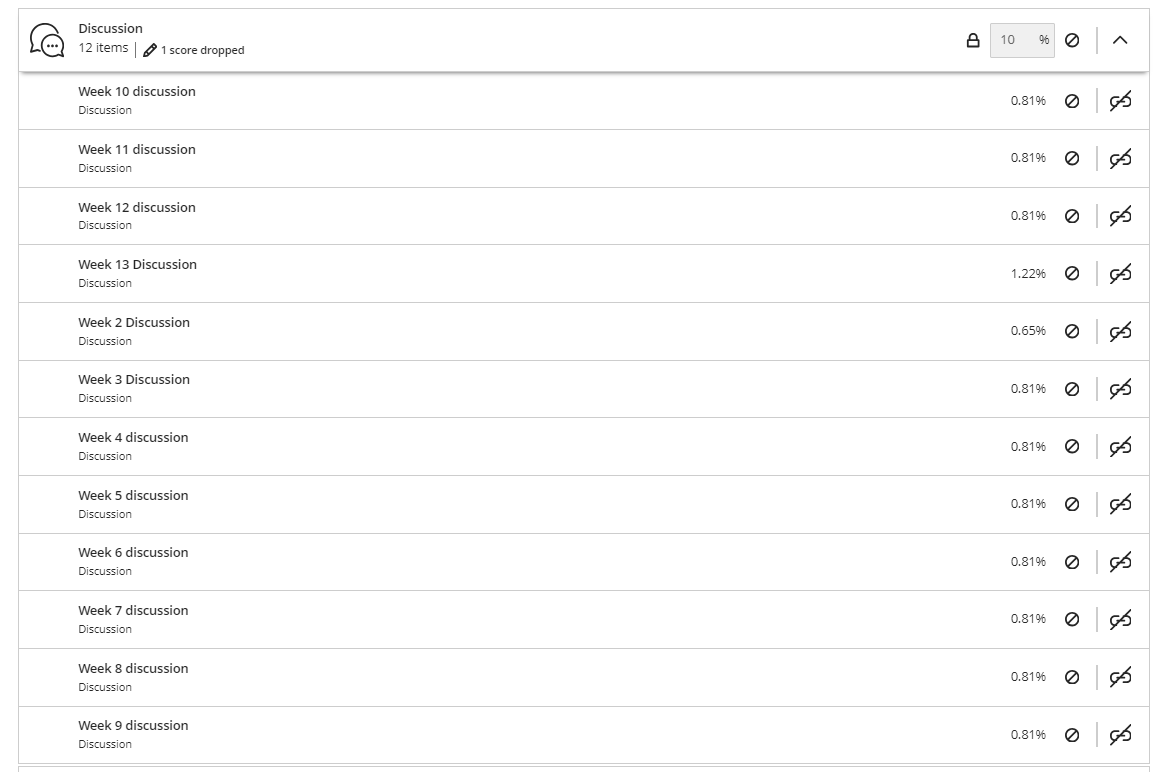Screen dimensions: 1162x772
Task: Toggle the exclude icon for Week 11 discussion
Action: click(1072, 158)
